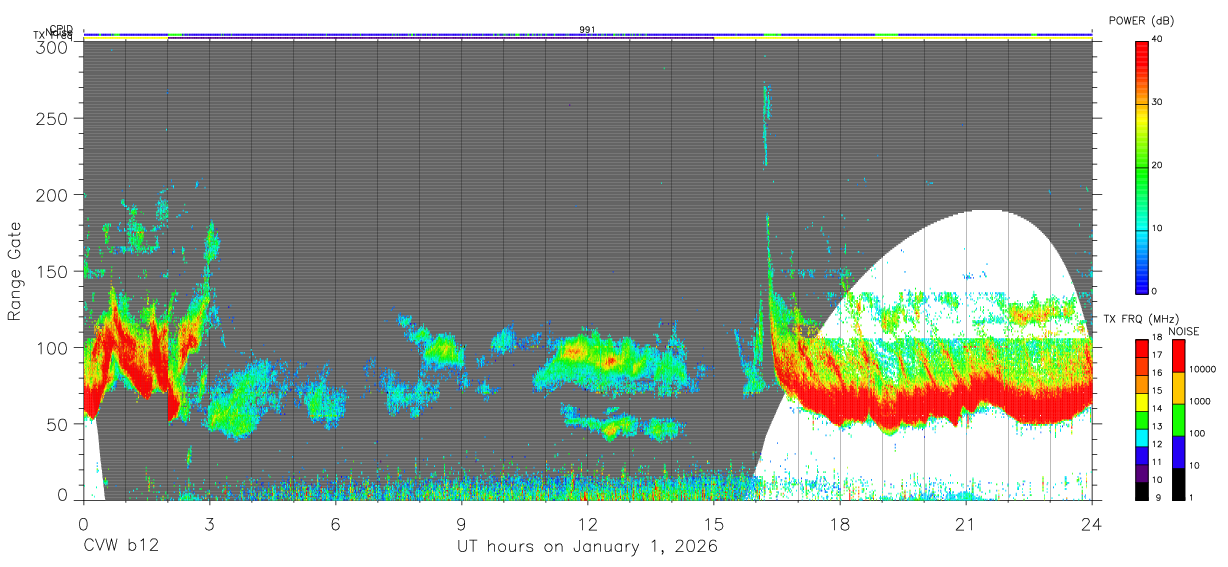This screenshot has height=567, width=1228.
Task: Click the 16 label on TX FRQ scale
Action: tap(1156, 372)
